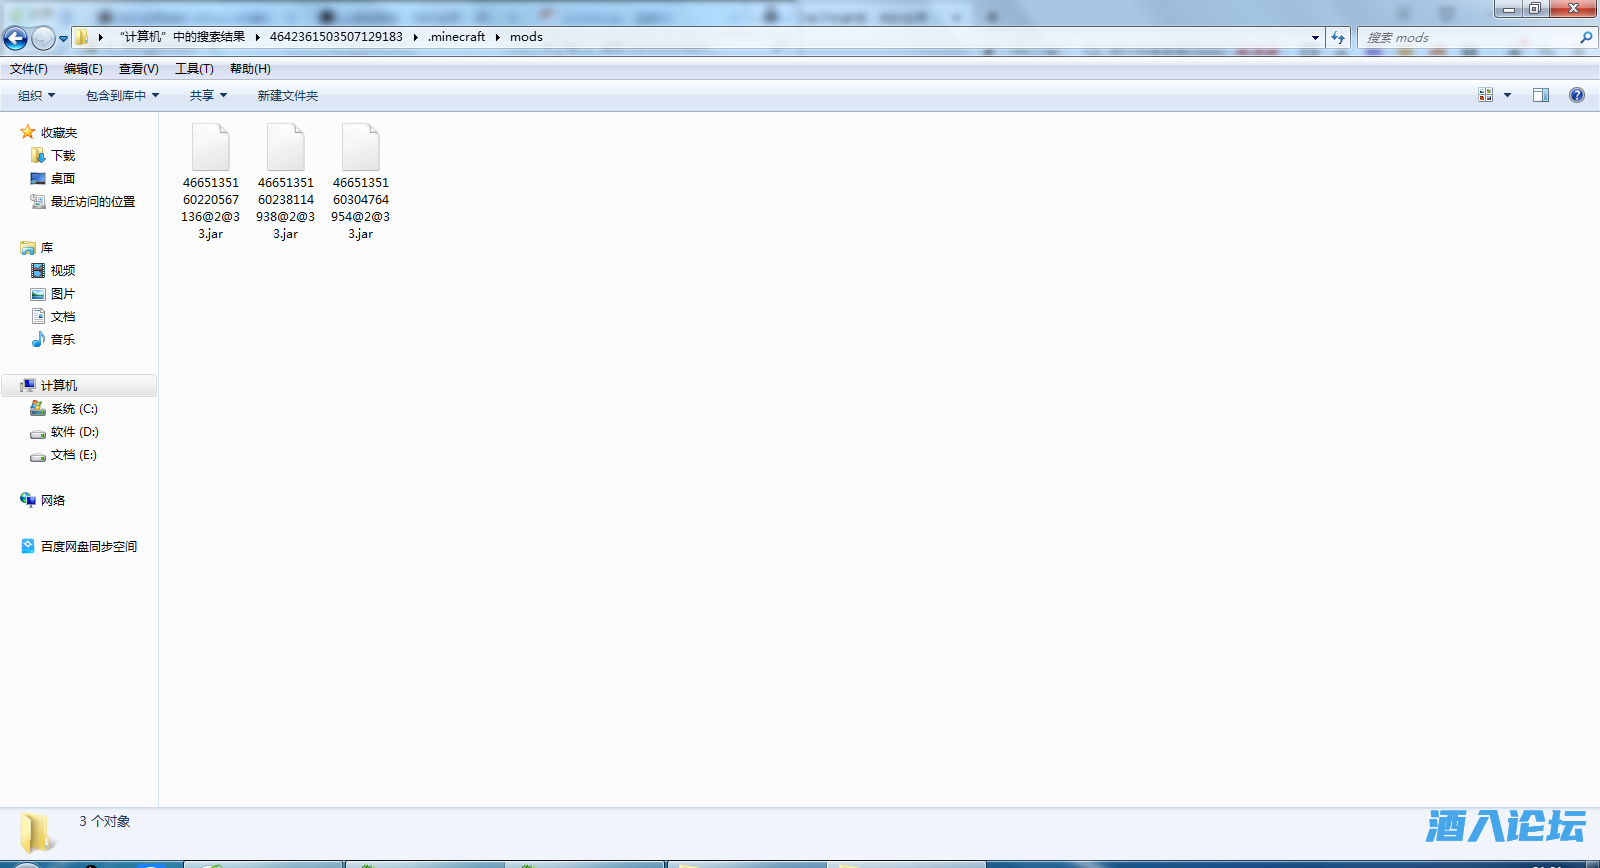Click the mods breadcrumb segment
Screen dimensions: 1600x868
[526, 37]
